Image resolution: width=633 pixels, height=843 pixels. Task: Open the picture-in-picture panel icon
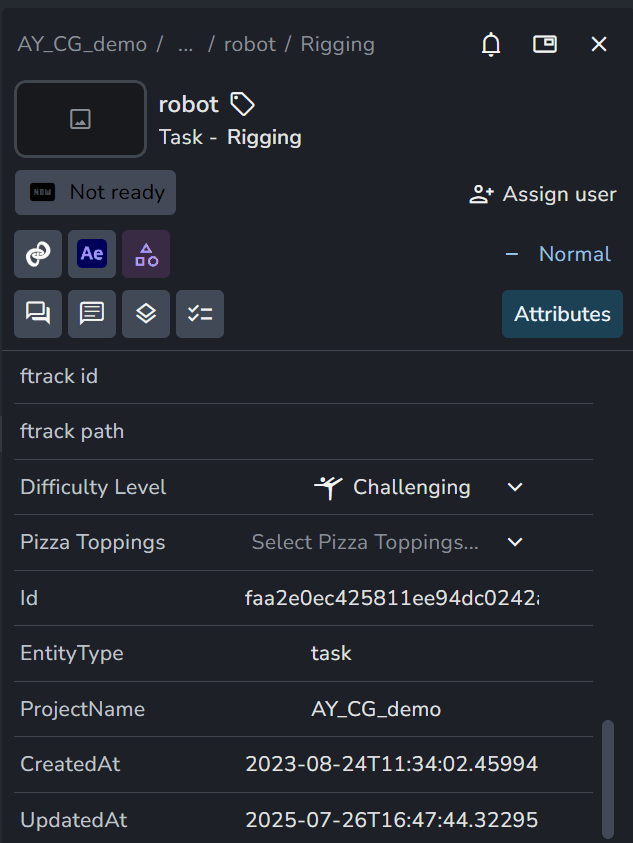pos(544,44)
